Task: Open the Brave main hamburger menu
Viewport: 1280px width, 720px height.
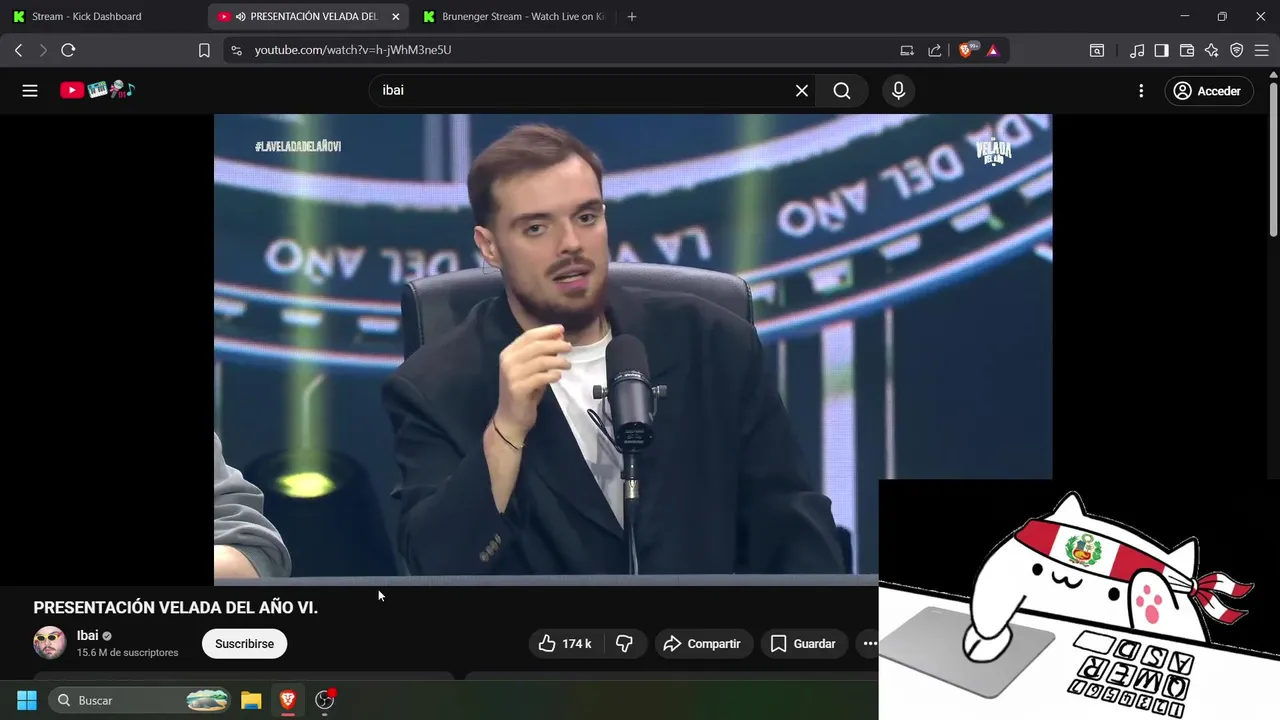Action: point(1261,50)
